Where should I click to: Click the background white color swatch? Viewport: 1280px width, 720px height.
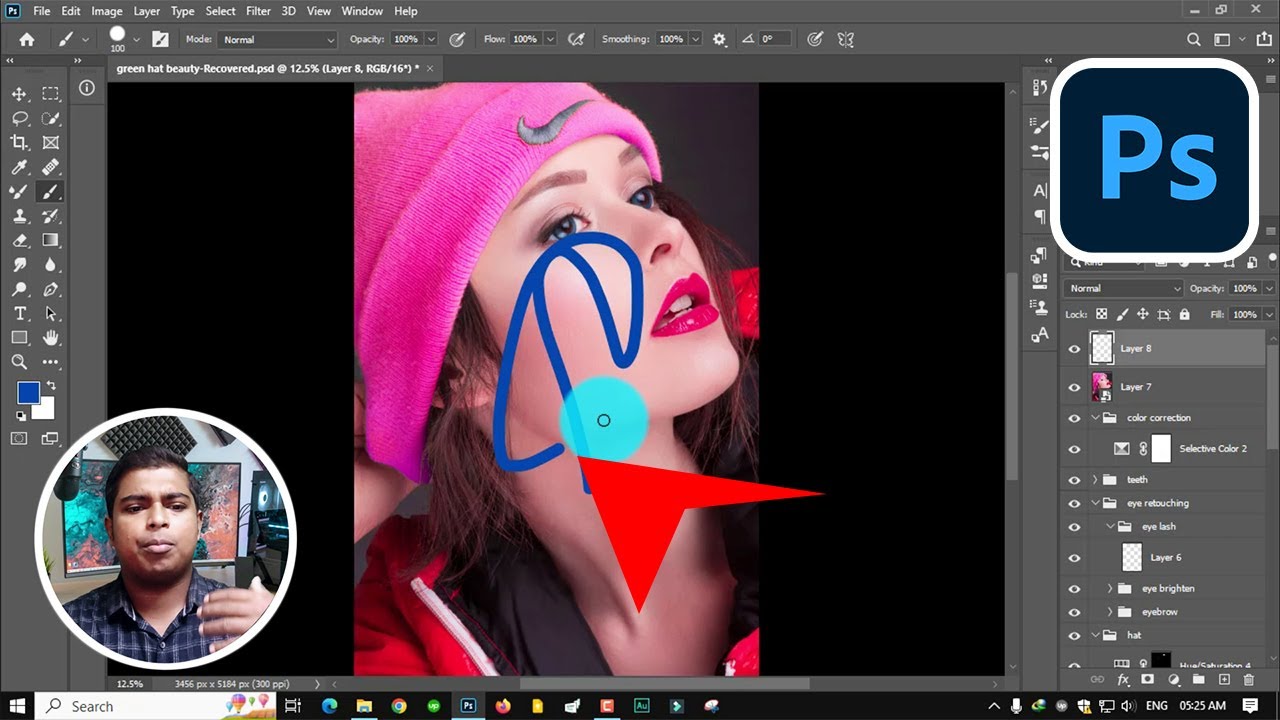click(x=45, y=409)
